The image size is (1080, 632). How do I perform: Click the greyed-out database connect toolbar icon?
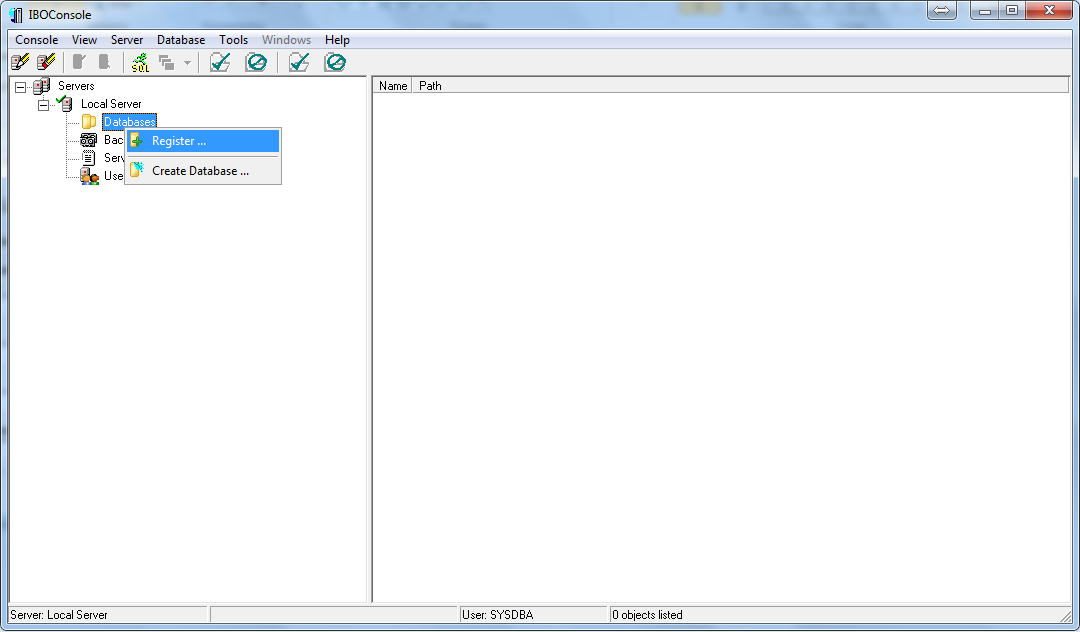(79, 63)
